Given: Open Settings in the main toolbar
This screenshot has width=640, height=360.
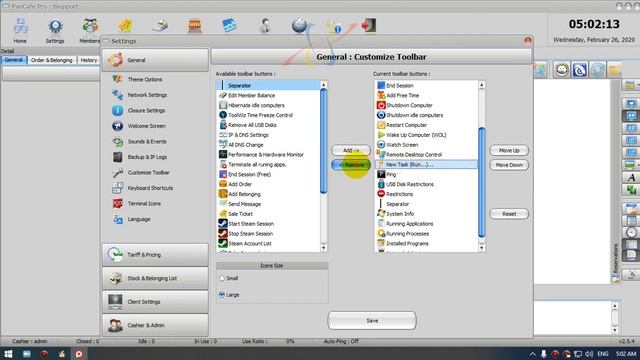Looking at the screenshot, I should (55, 31).
